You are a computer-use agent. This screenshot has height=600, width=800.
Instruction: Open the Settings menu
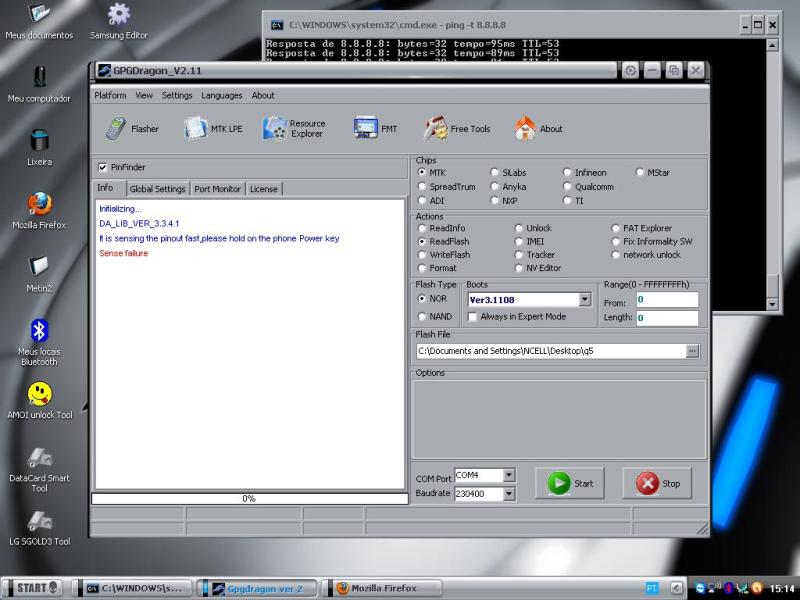click(177, 95)
